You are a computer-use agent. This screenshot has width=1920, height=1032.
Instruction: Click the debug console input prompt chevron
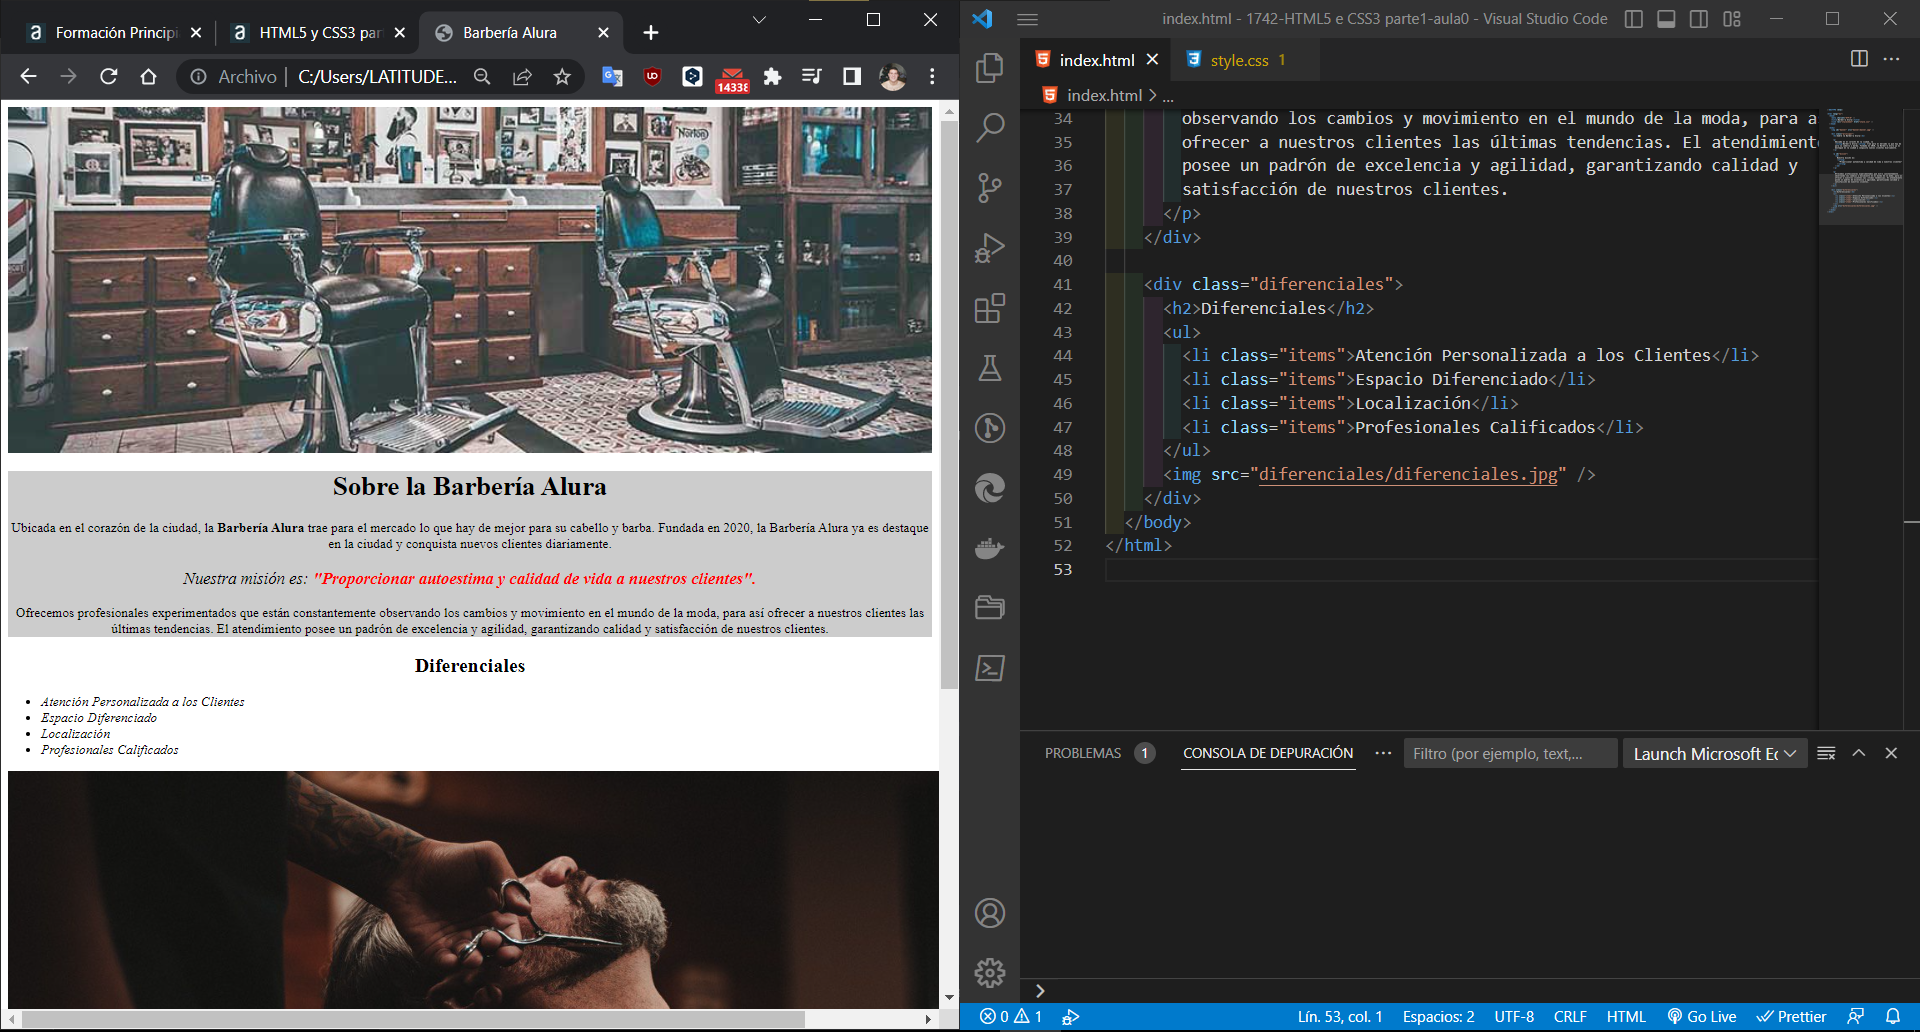coord(1040,990)
